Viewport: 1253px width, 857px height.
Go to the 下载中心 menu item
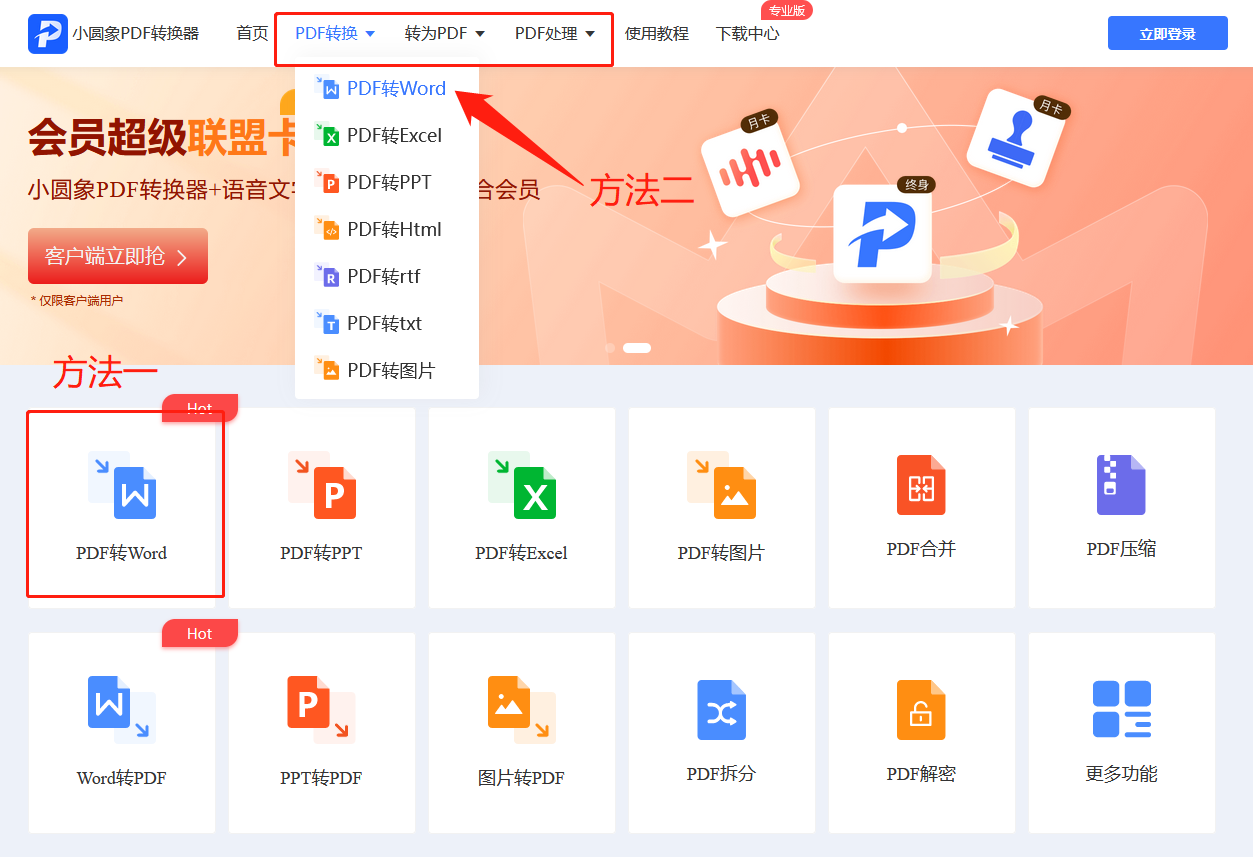pyautogui.click(x=746, y=33)
